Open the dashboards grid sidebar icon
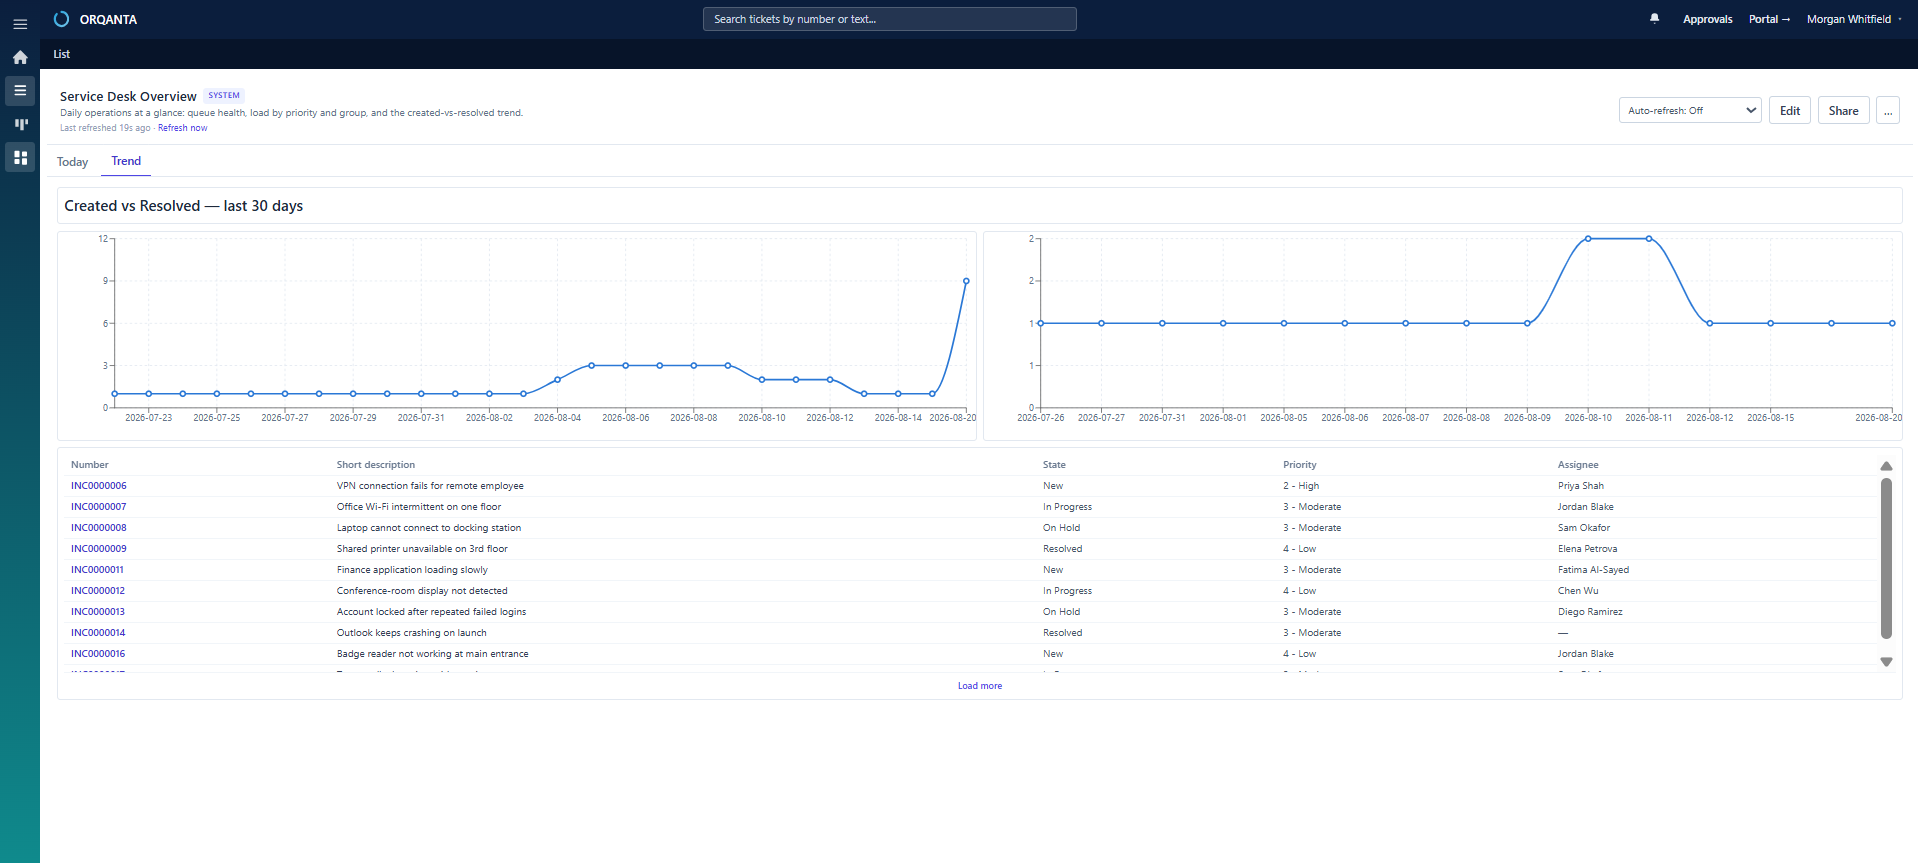1918x863 pixels. [x=20, y=157]
